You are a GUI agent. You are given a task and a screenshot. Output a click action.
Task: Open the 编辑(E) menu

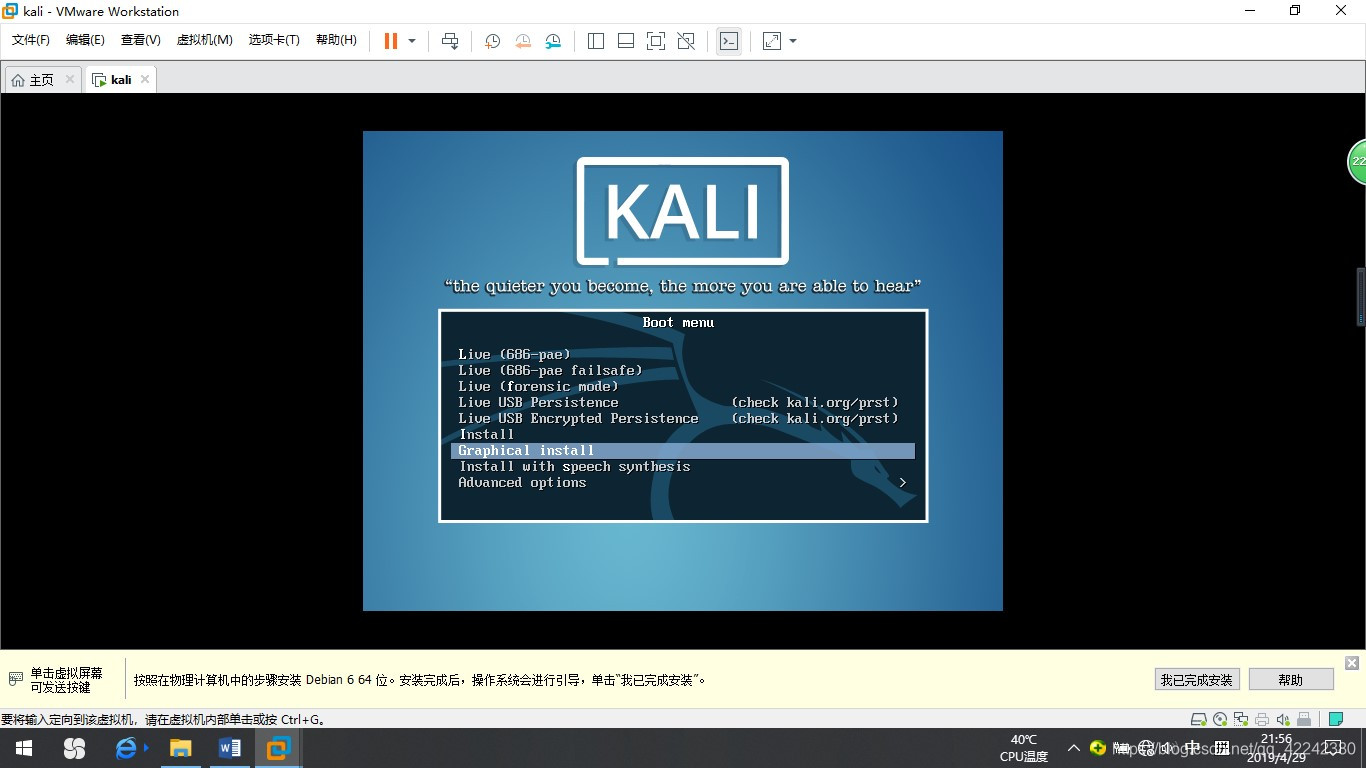[85, 40]
